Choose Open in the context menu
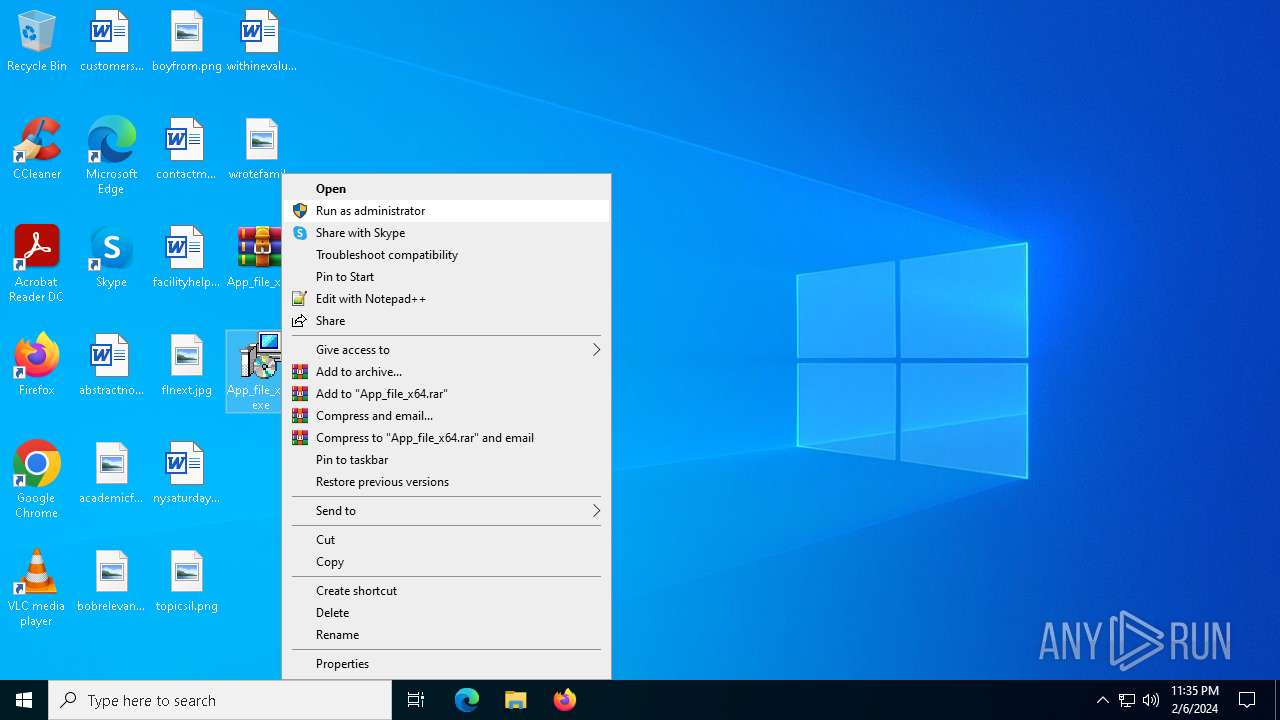 [445, 189]
